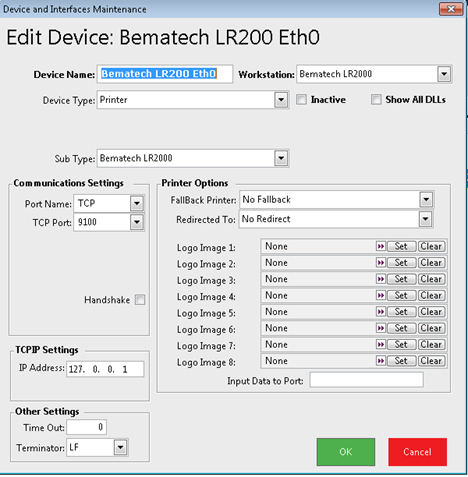Check the Handshake checkbox
Image resolution: width=468 pixels, height=477 pixels.
click(140, 300)
